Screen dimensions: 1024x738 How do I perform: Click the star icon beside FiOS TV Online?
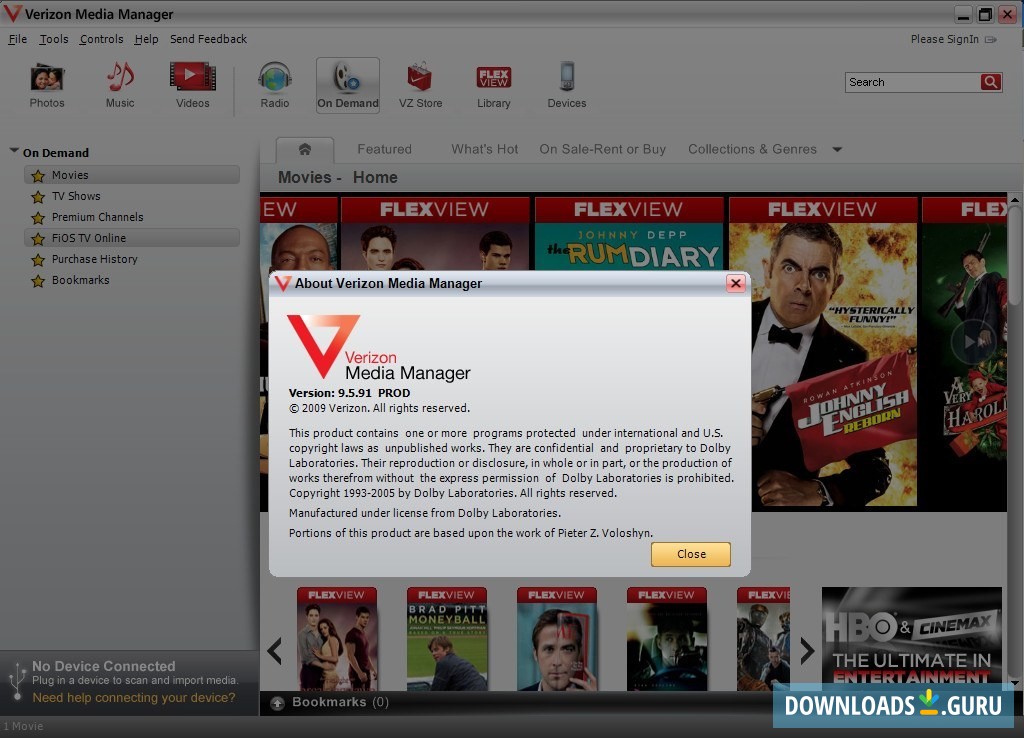click(38, 238)
